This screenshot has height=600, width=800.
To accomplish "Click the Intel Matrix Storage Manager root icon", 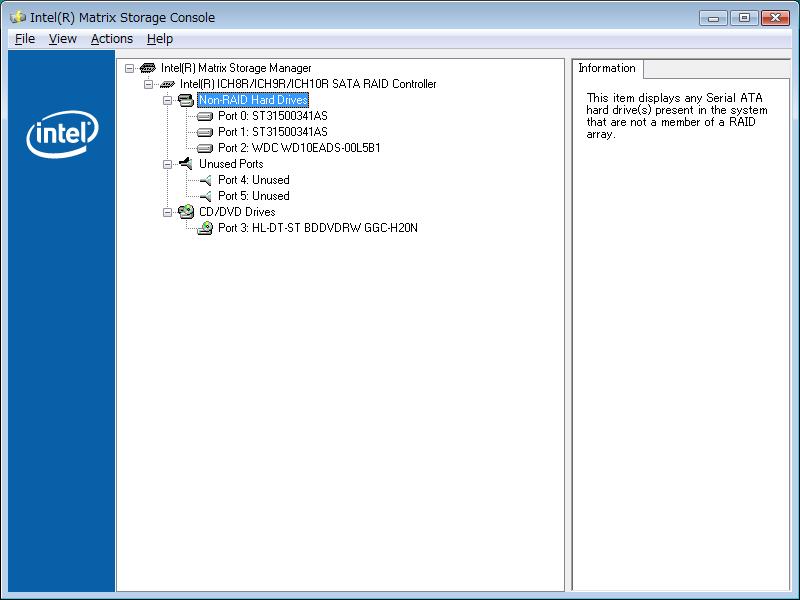I will pyautogui.click(x=147, y=68).
